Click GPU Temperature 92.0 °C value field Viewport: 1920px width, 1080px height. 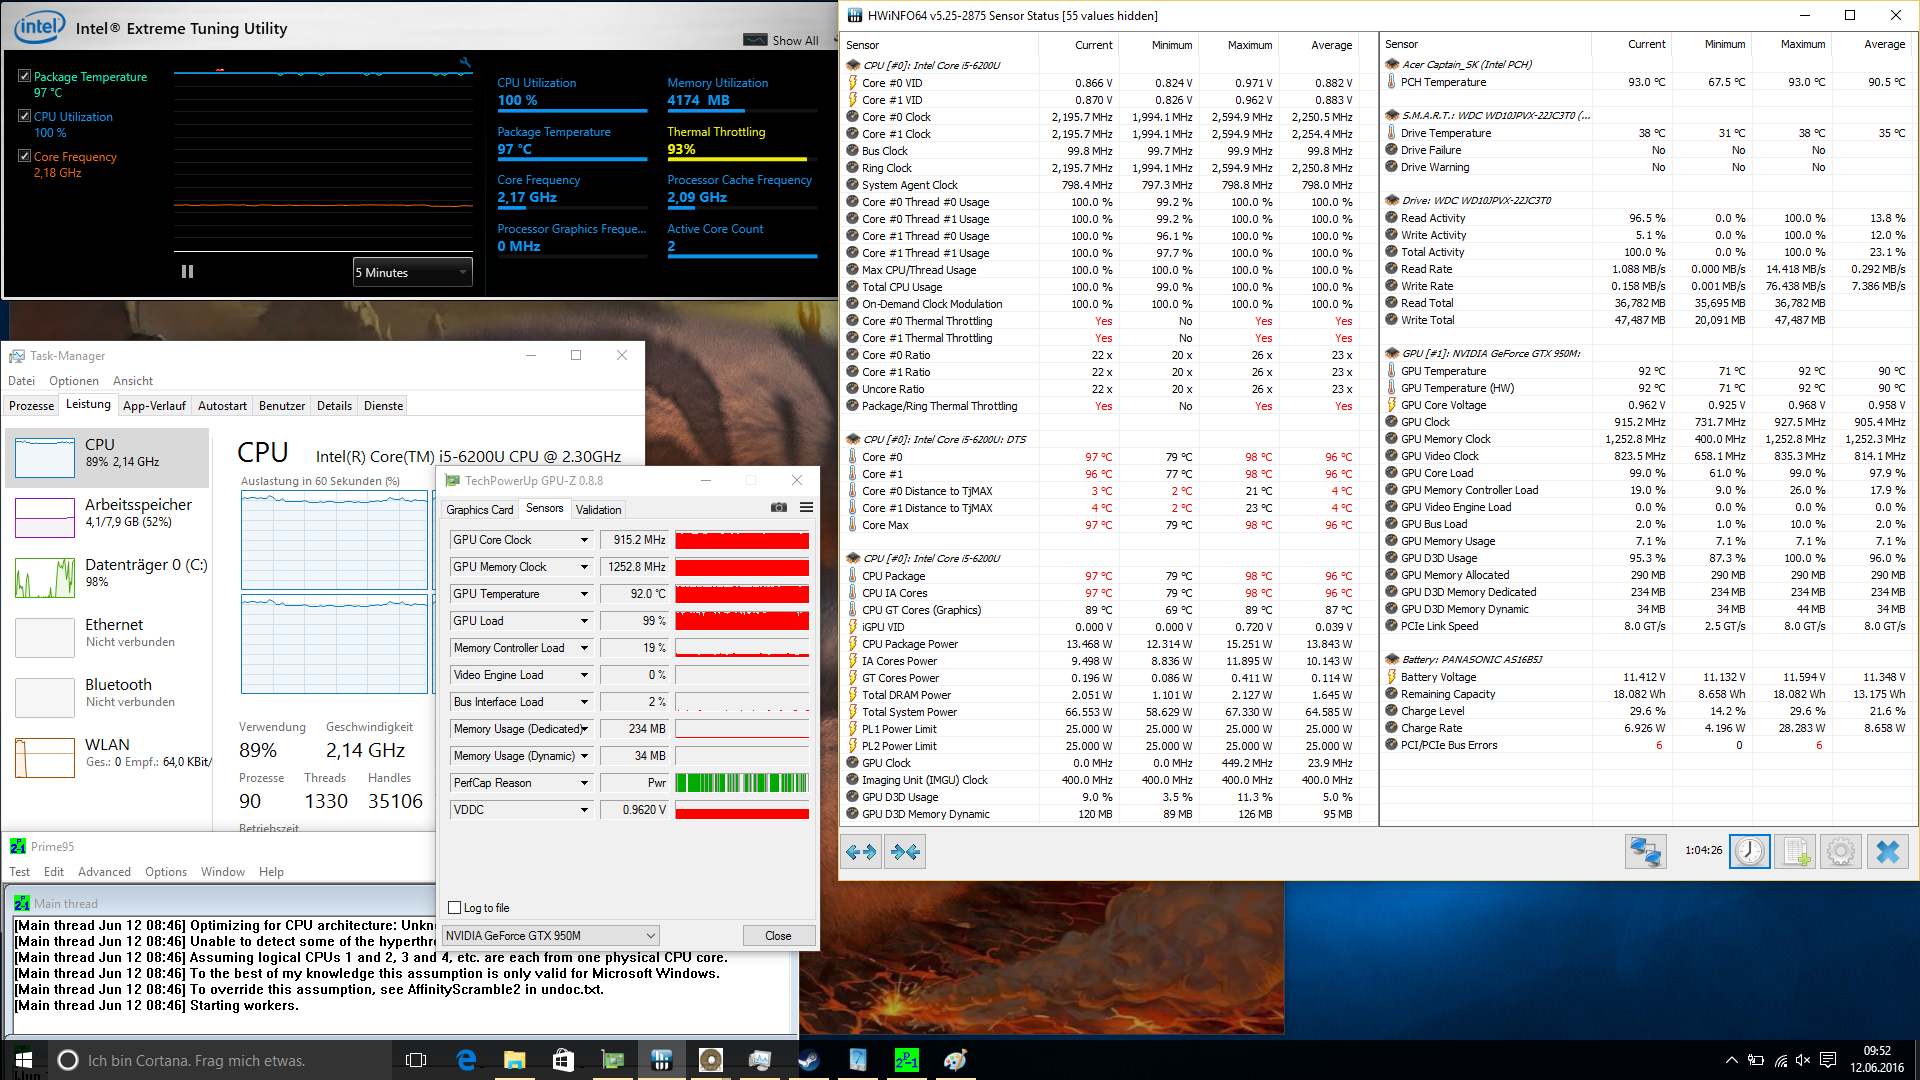pos(635,594)
